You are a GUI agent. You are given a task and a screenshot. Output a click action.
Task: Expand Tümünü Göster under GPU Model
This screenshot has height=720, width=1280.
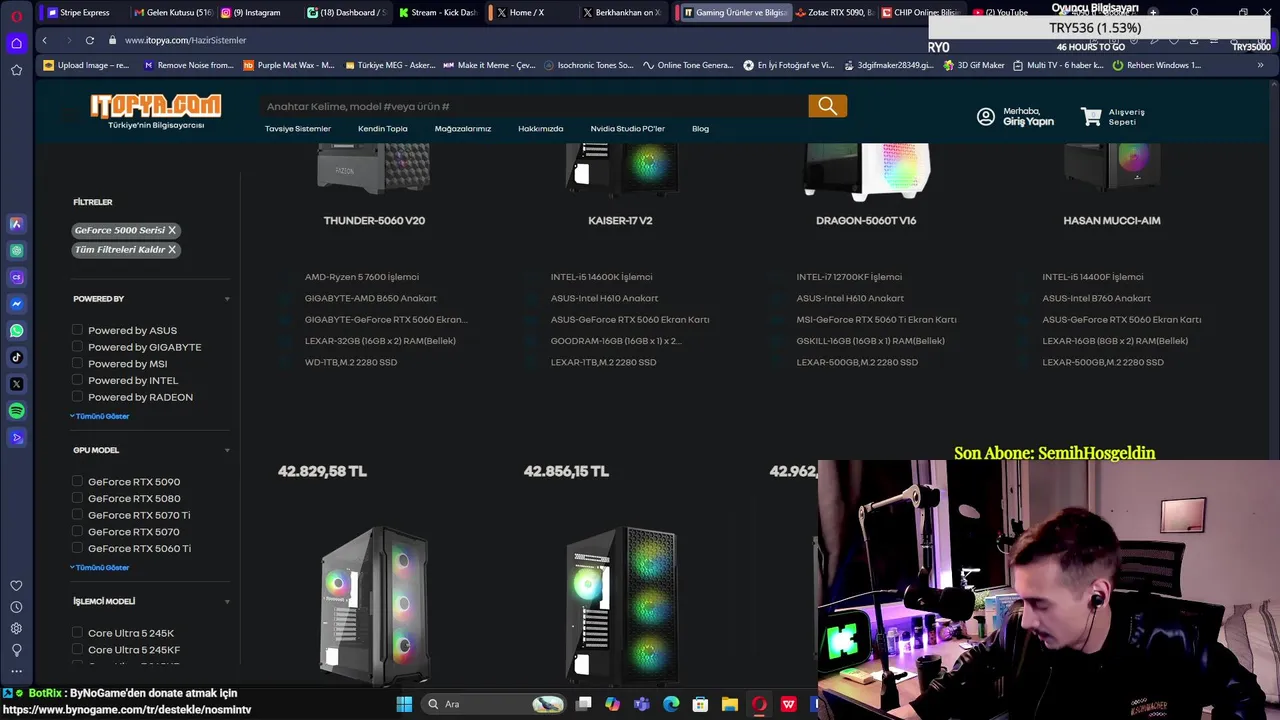tap(100, 567)
